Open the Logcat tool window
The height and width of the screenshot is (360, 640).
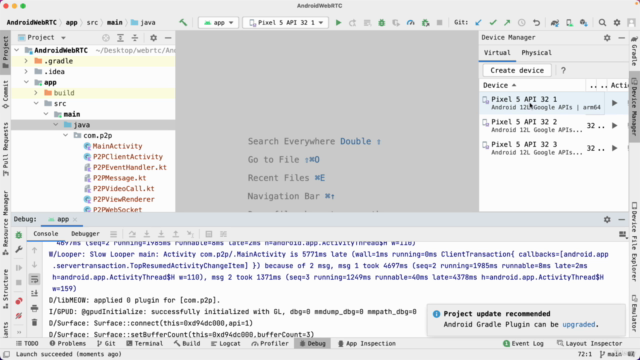[226, 344]
